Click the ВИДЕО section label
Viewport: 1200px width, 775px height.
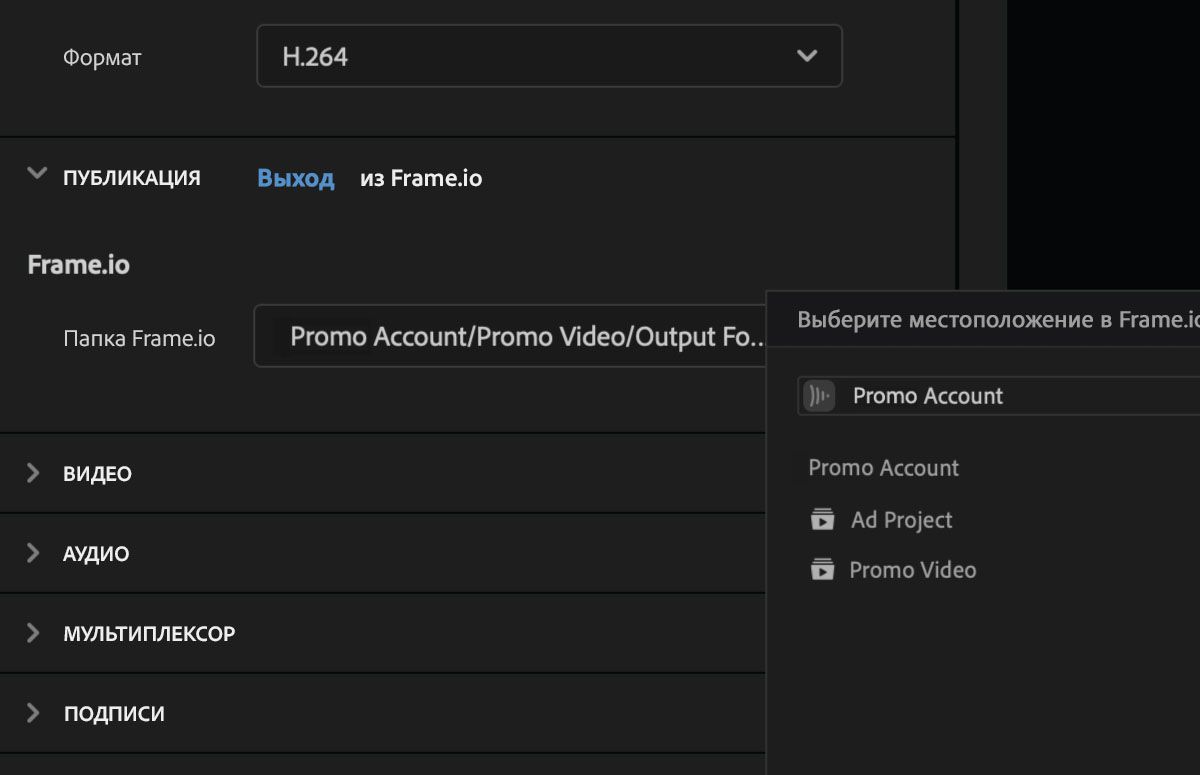[97, 474]
